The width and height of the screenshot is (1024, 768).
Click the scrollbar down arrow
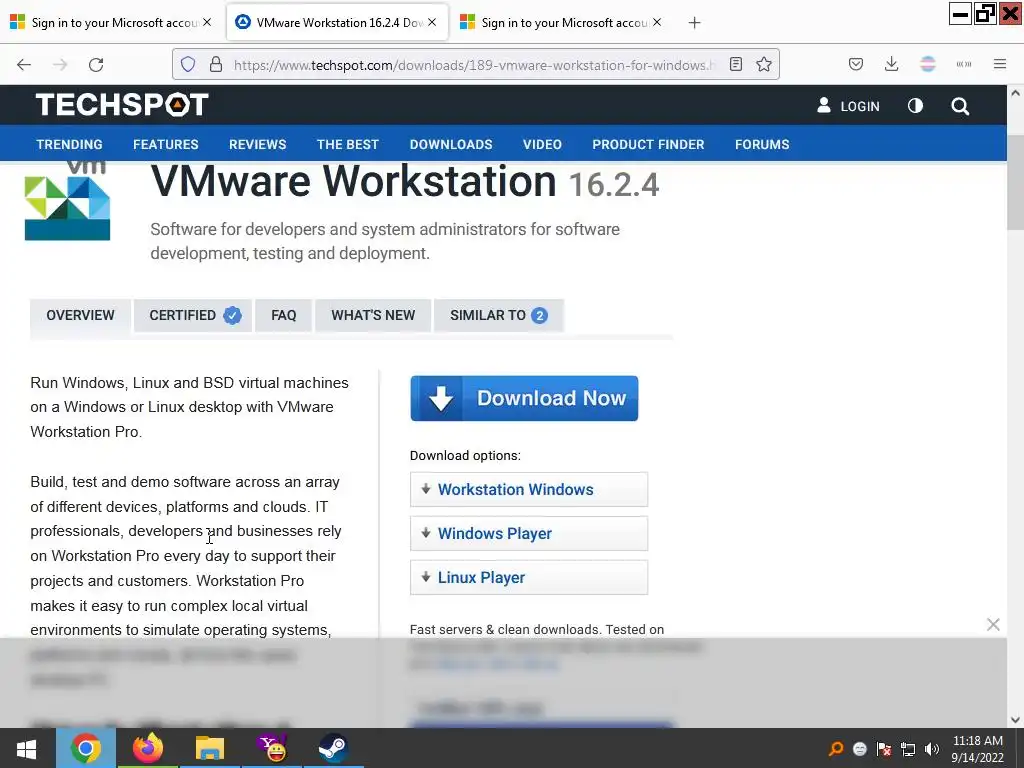point(1015,720)
